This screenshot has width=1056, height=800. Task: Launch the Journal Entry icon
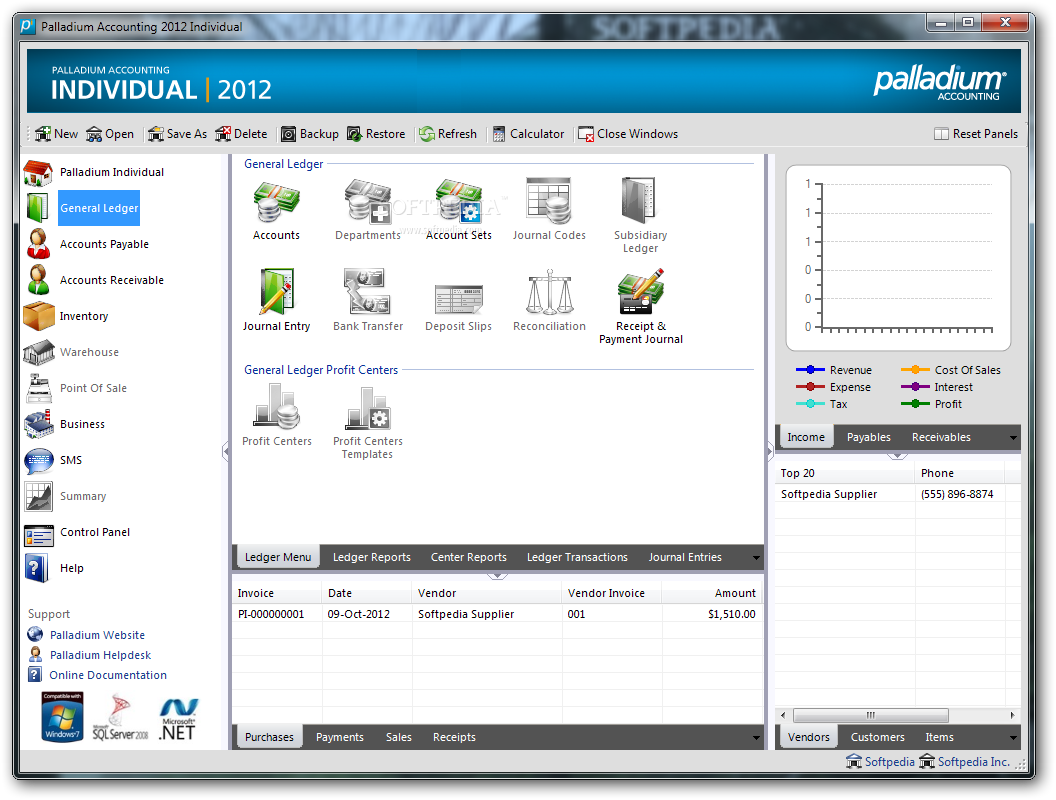(276, 292)
